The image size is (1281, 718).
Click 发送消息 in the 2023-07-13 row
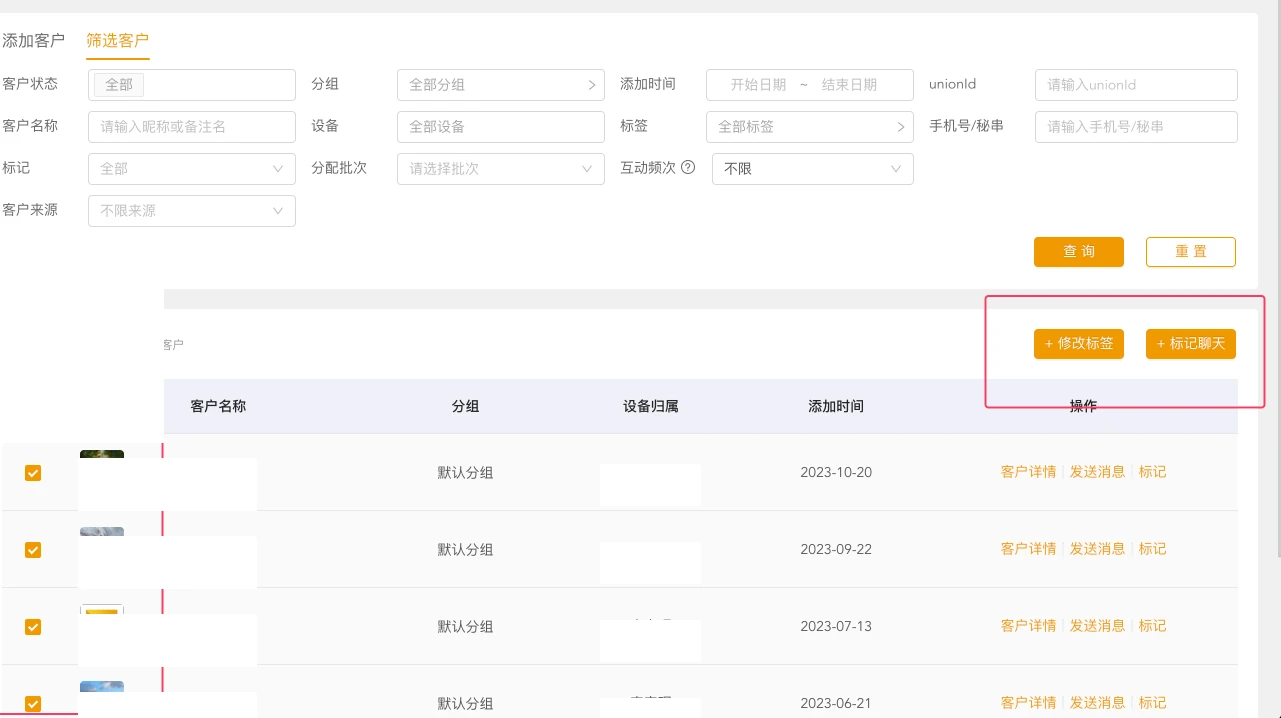coord(1097,626)
